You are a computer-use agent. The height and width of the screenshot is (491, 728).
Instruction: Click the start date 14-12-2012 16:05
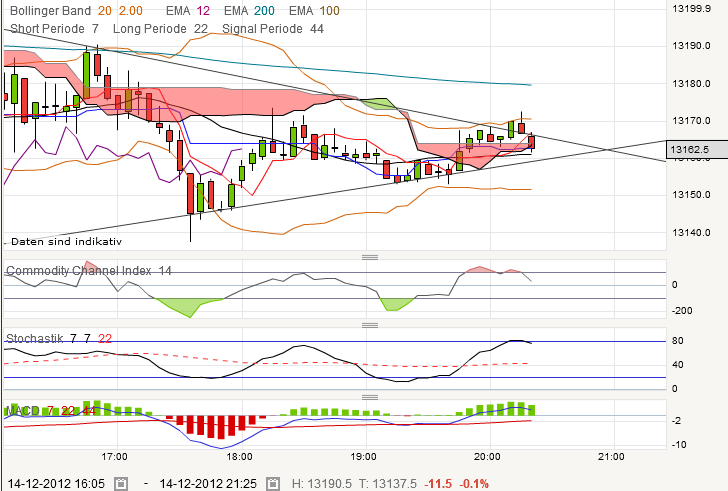pyautogui.click(x=56, y=484)
